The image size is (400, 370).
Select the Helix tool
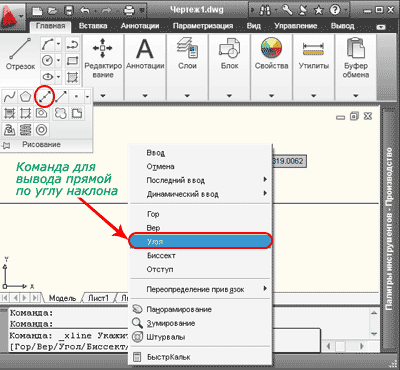(x=25, y=130)
